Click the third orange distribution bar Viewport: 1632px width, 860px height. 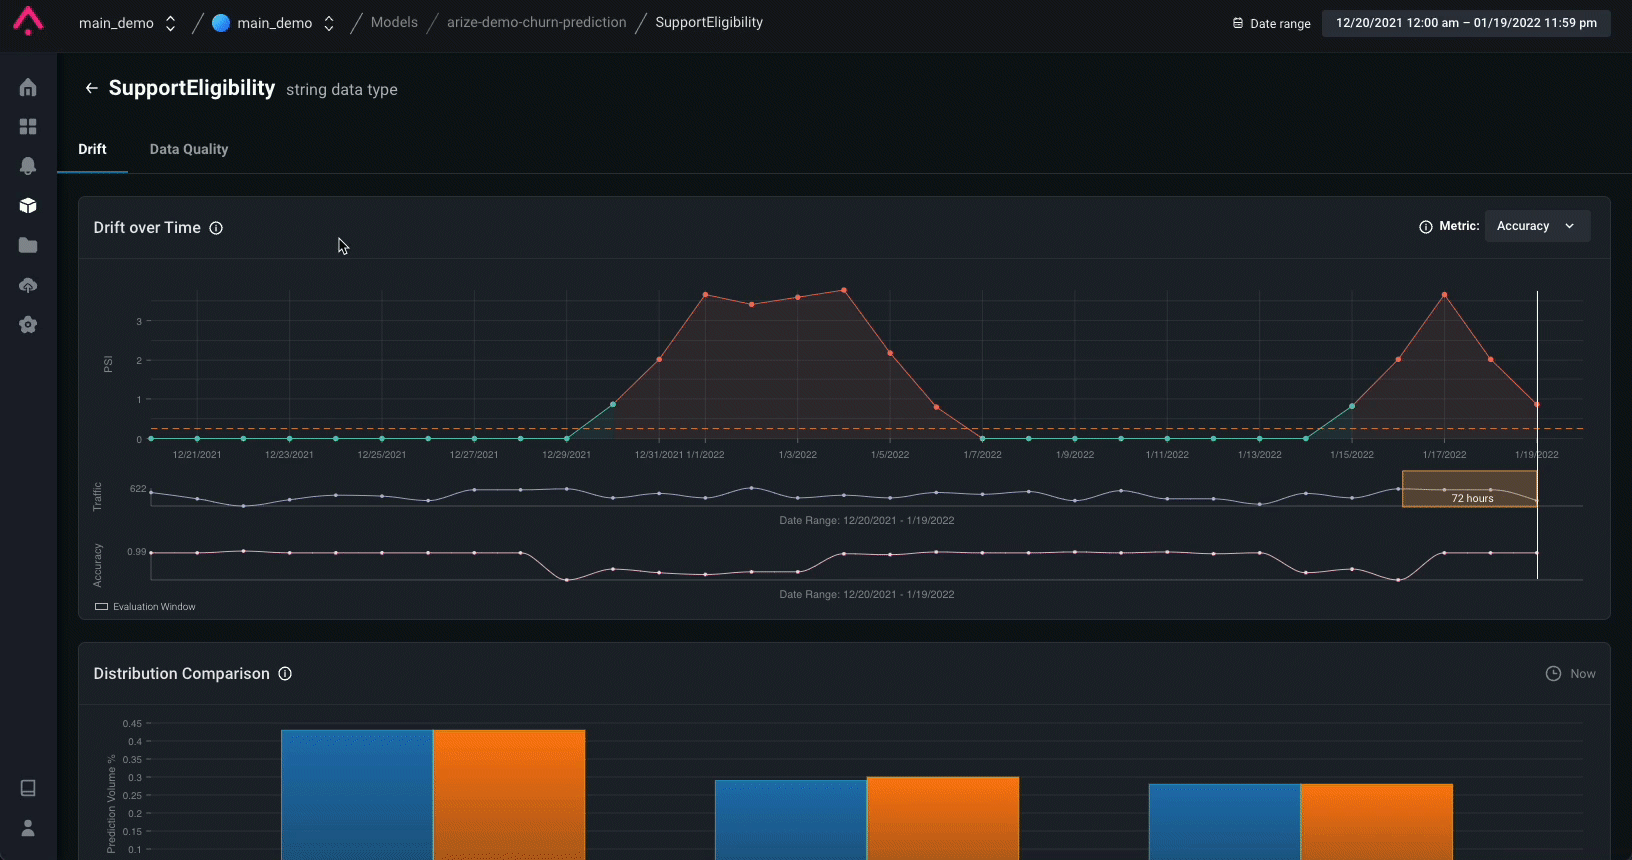tap(1376, 822)
